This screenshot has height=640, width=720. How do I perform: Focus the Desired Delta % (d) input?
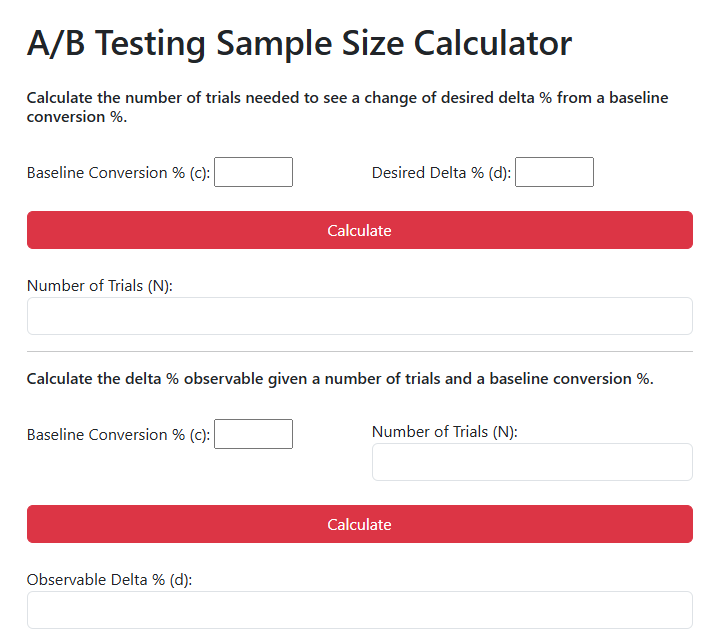tap(554, 172)
